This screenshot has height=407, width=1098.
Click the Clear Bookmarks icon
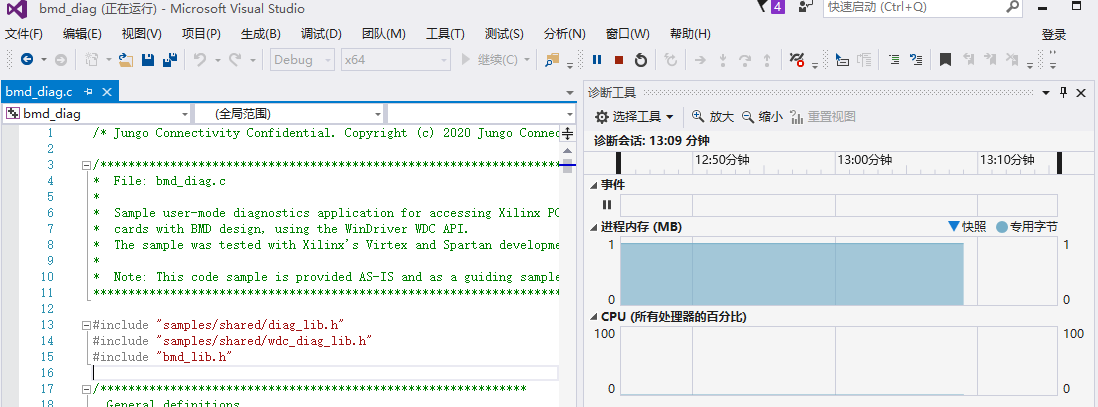click(x=1011, y=60)
